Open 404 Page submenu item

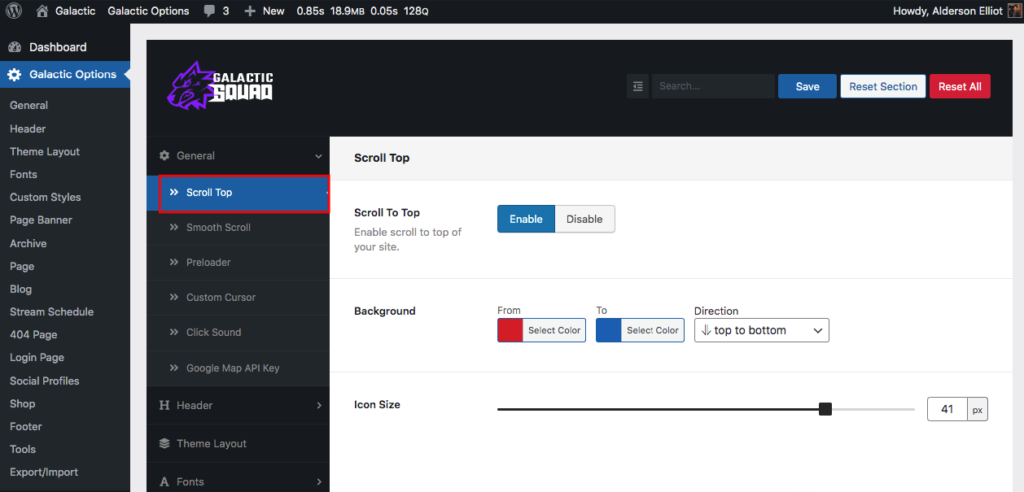(33, 335)
